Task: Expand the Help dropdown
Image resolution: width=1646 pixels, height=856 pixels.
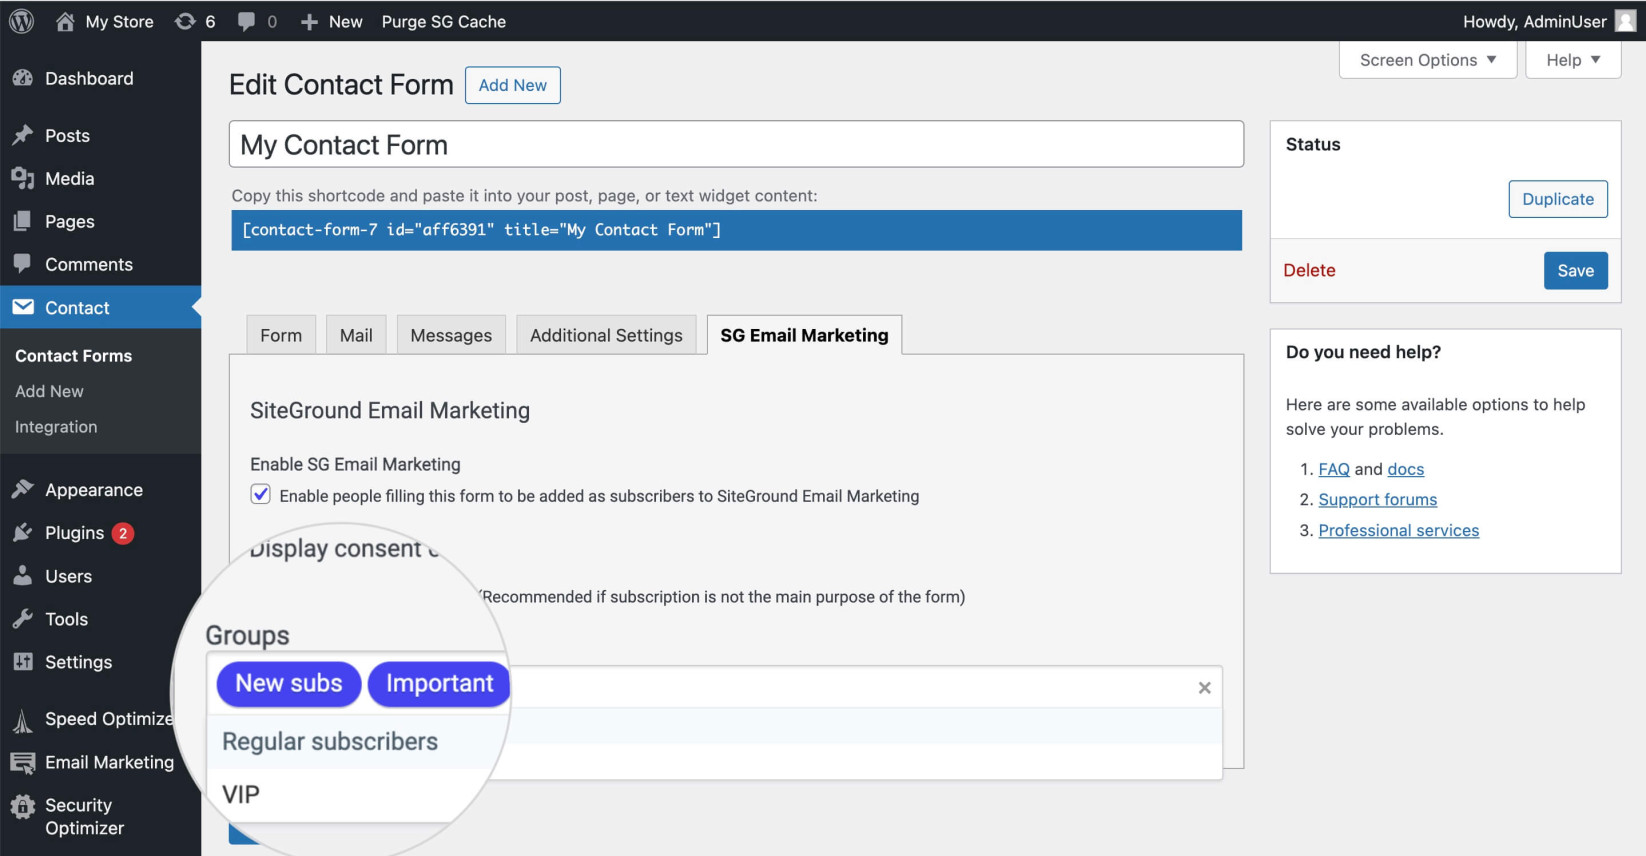Action: point(1573,60)
